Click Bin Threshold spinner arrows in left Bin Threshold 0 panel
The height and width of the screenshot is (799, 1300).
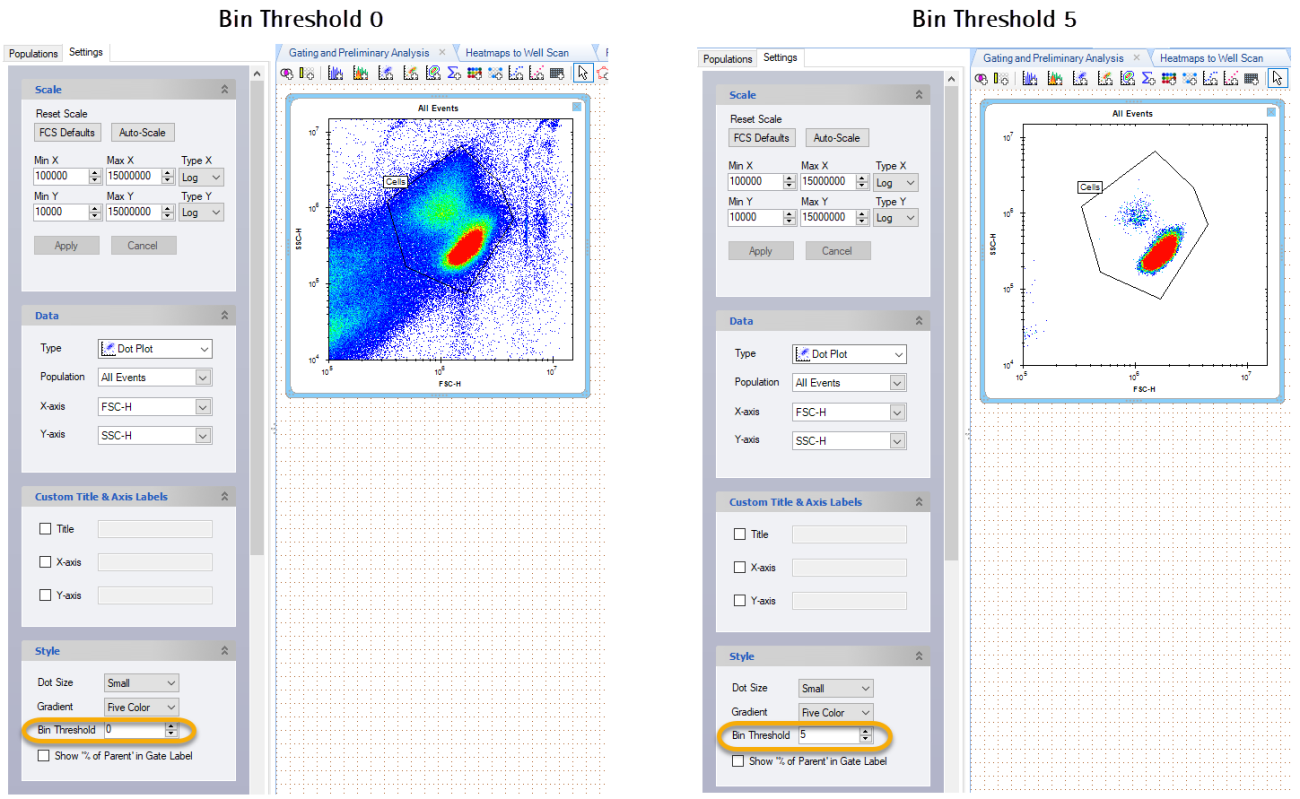(x=171, y=730)
